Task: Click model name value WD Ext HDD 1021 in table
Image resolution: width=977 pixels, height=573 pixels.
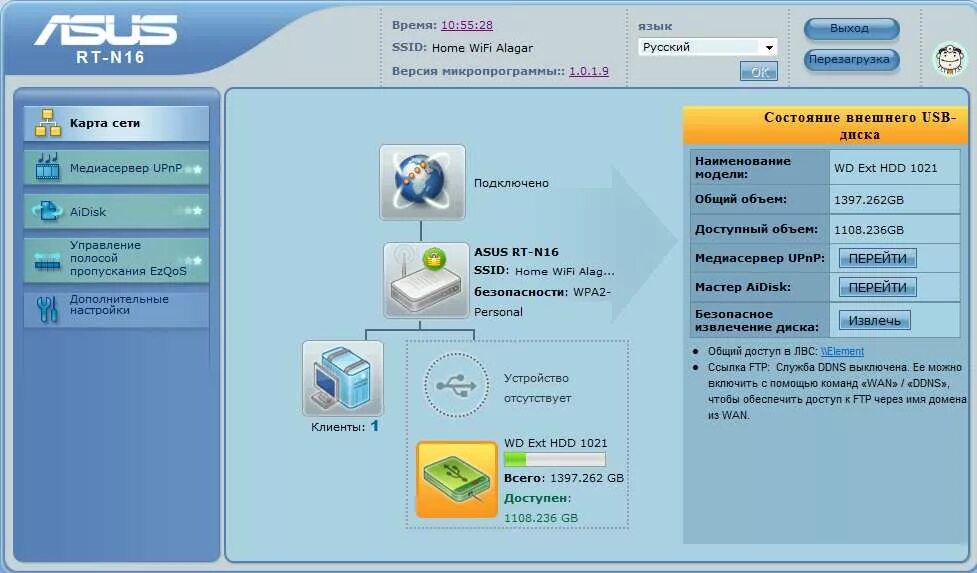Action: point(885,168)
